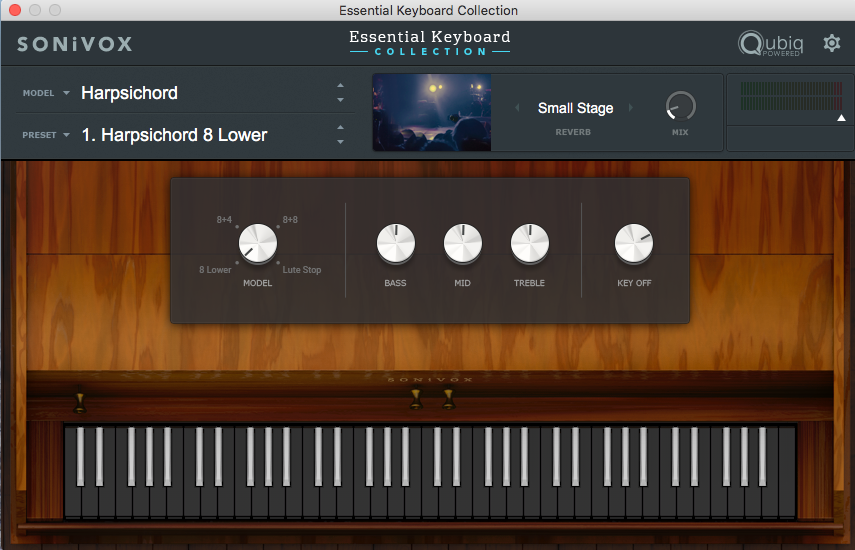Select next reverb with right arrow
The width and height of the screenshot is (855, 550).
point(631,108)
